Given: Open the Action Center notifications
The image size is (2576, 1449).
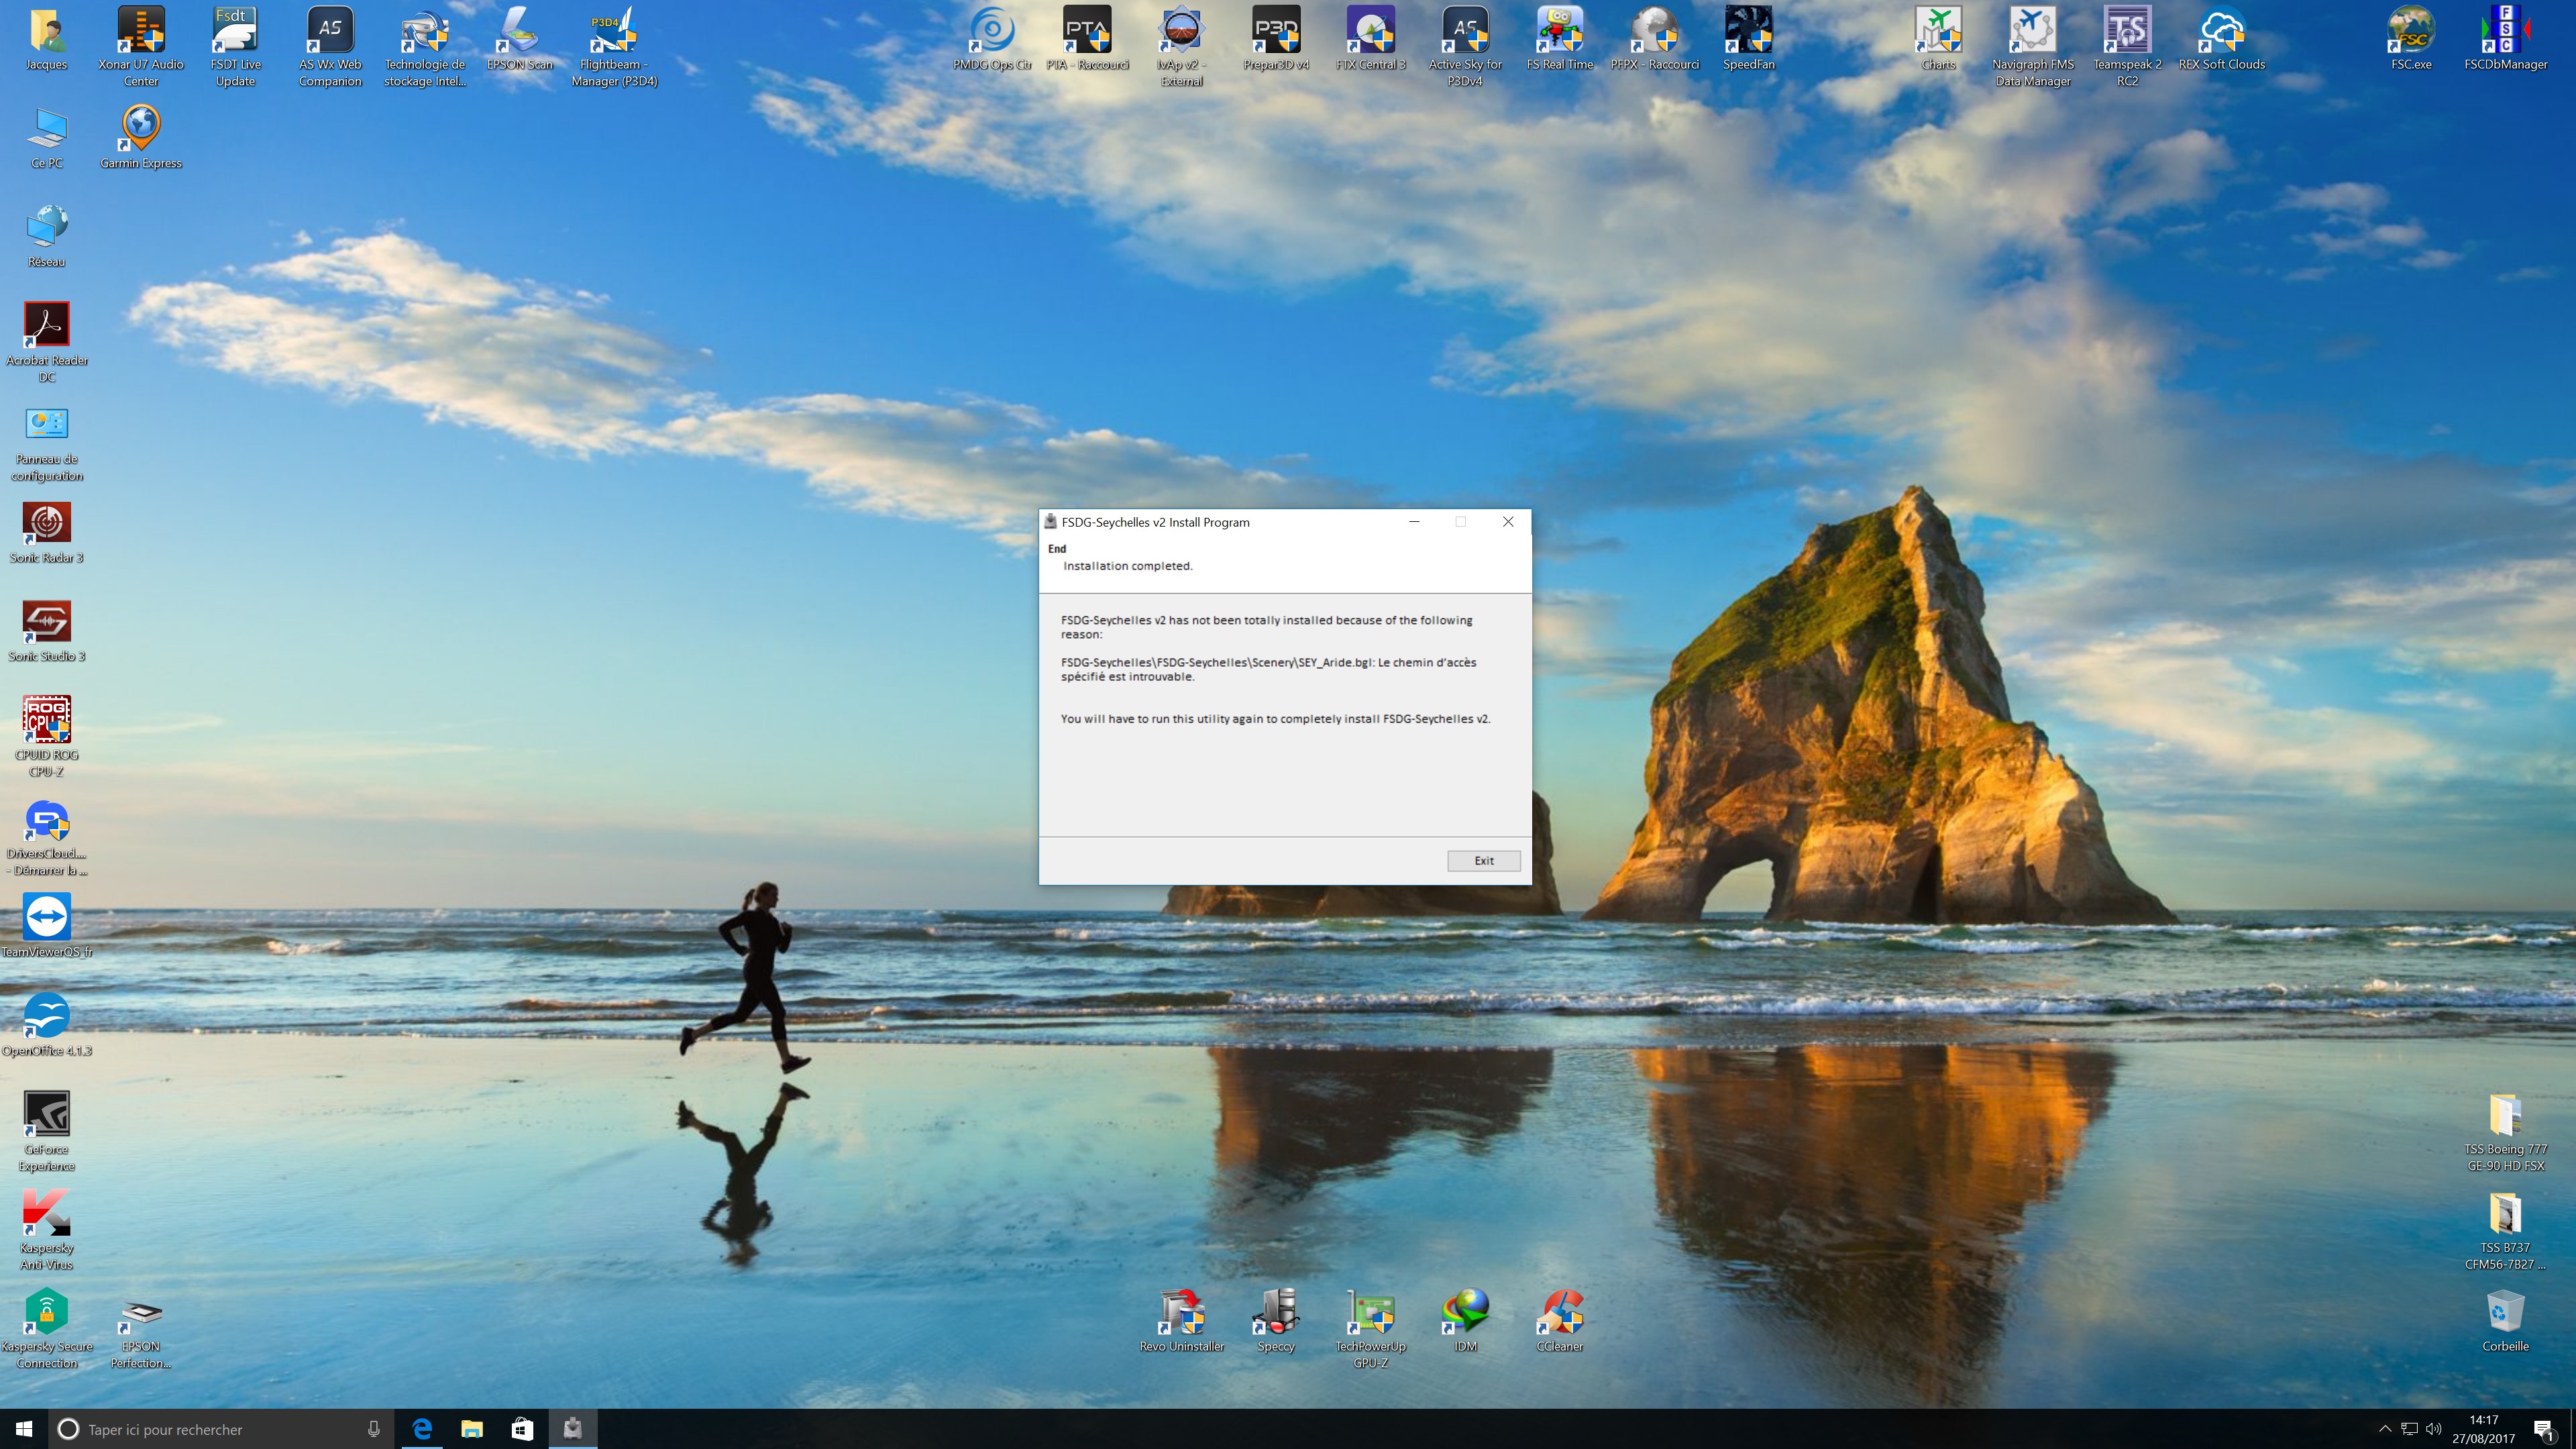Looking at the screenshot, I should (2544, 1429).
